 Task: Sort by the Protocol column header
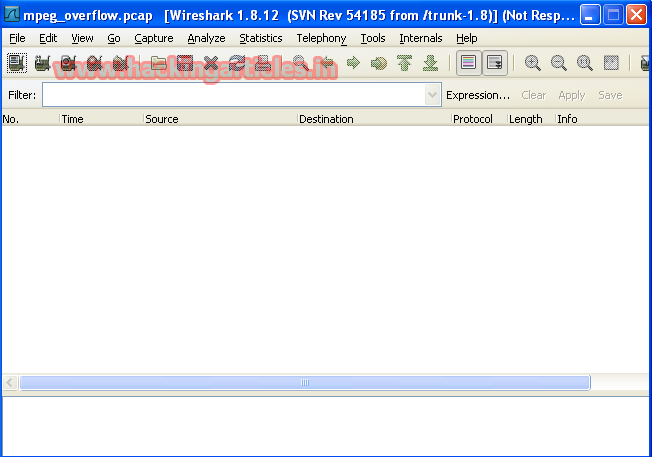479,119
